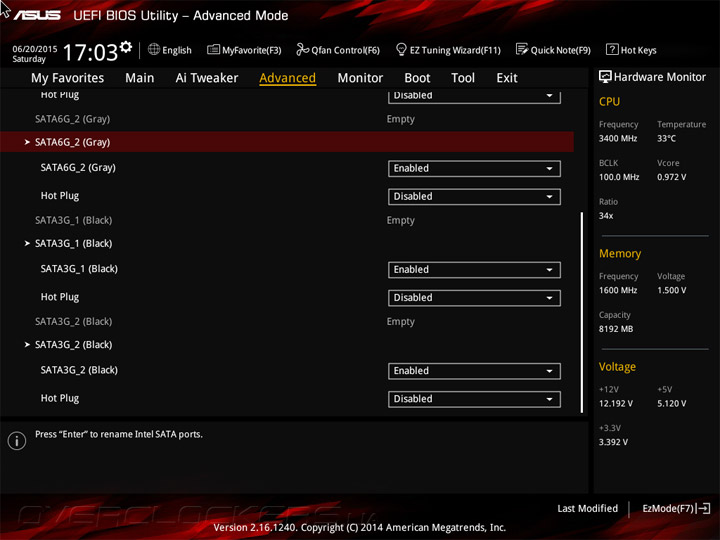The width and height of the screenshot is (720, 540).
Task: Click Last Modified button
Action: 587,508
